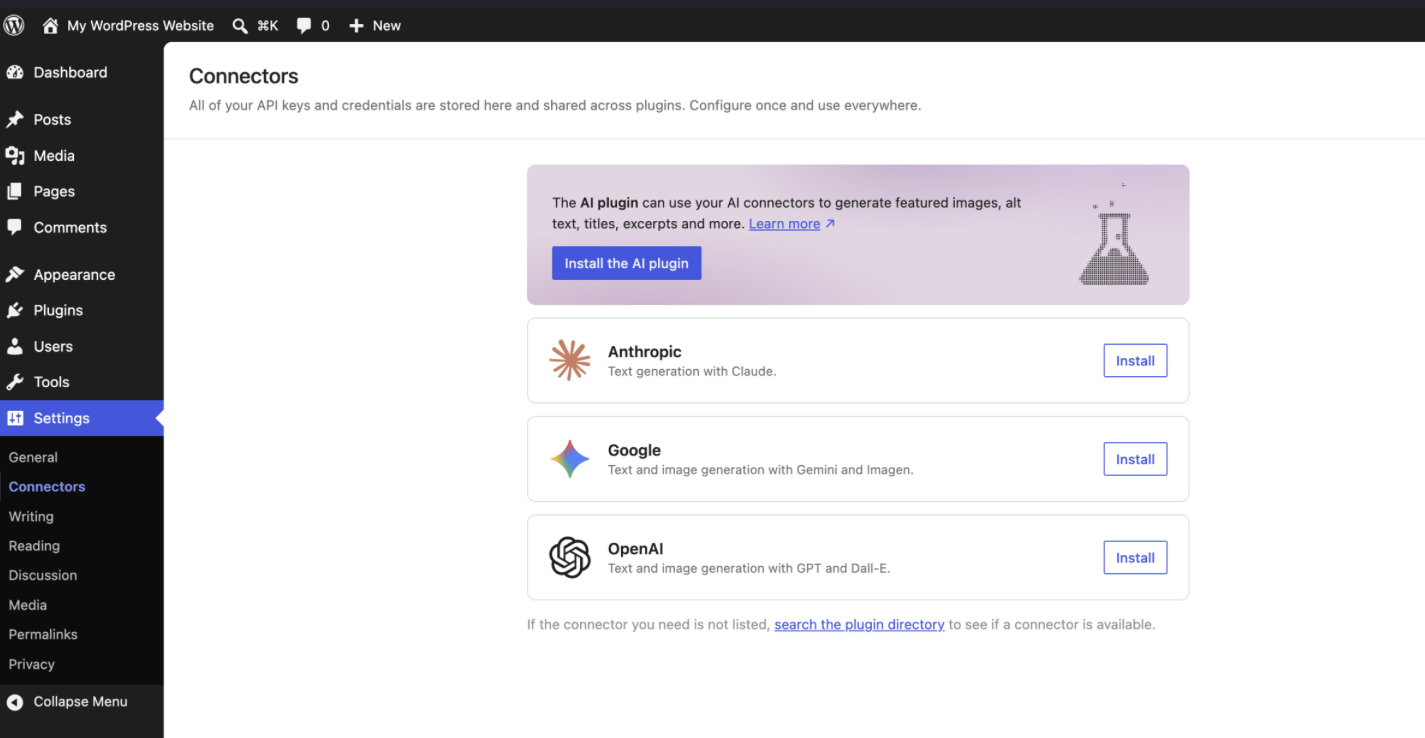This screenshot has height=738, width=1425.
Task: Open Privacy settings
Action: pyautogui.click(x=32, y=664)
